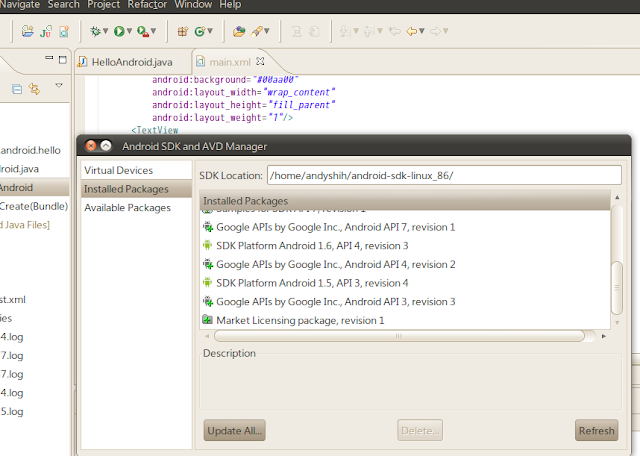Click the Previous Annotation toolbar icon
Viewport: 640px width, 456px height.
[369, 31]
